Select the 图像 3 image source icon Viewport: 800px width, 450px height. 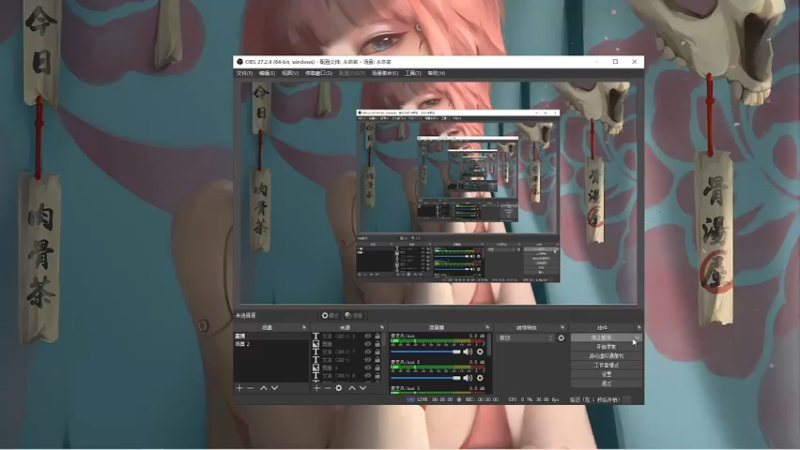click(316, 368)
